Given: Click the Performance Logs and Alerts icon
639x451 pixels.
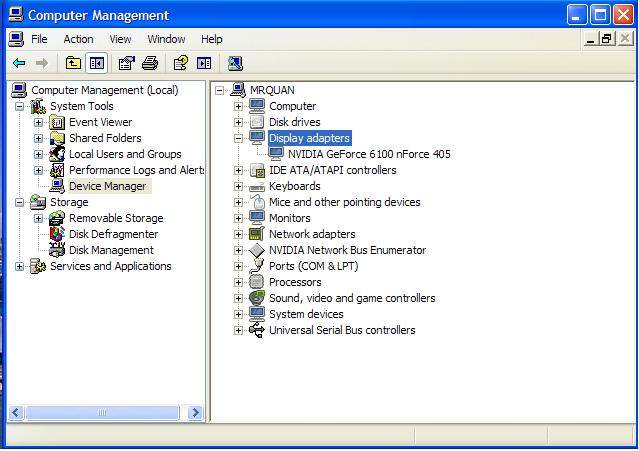Looking at the screenshot, I should (57, 170).
